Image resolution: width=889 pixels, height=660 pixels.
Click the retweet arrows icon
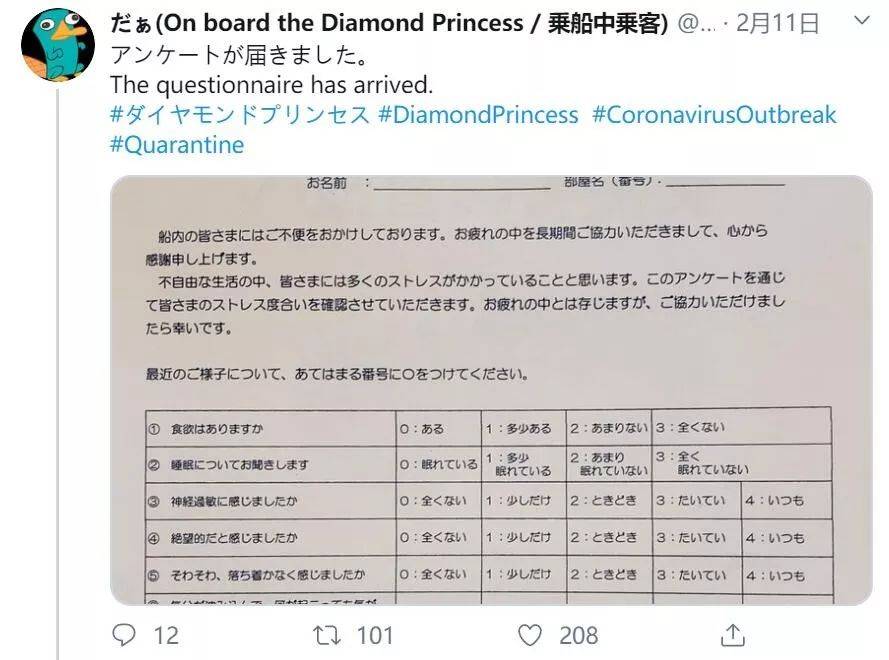pyautogui.click(x=327, y=635)
